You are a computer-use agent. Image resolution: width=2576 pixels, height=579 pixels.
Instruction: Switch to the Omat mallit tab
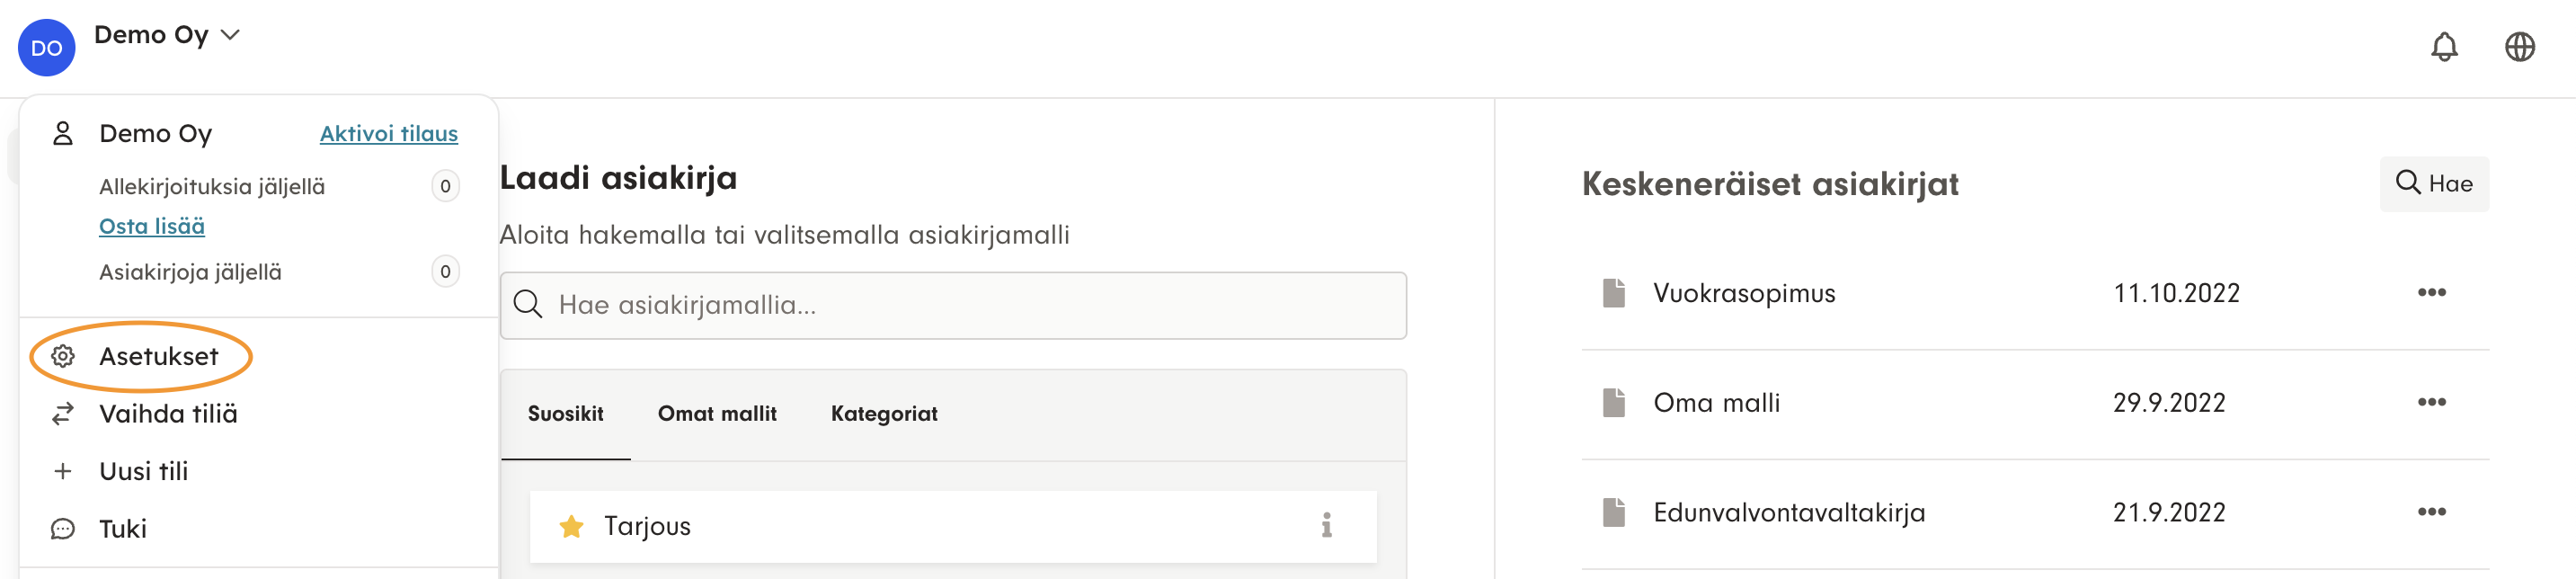tap(716, 414)
